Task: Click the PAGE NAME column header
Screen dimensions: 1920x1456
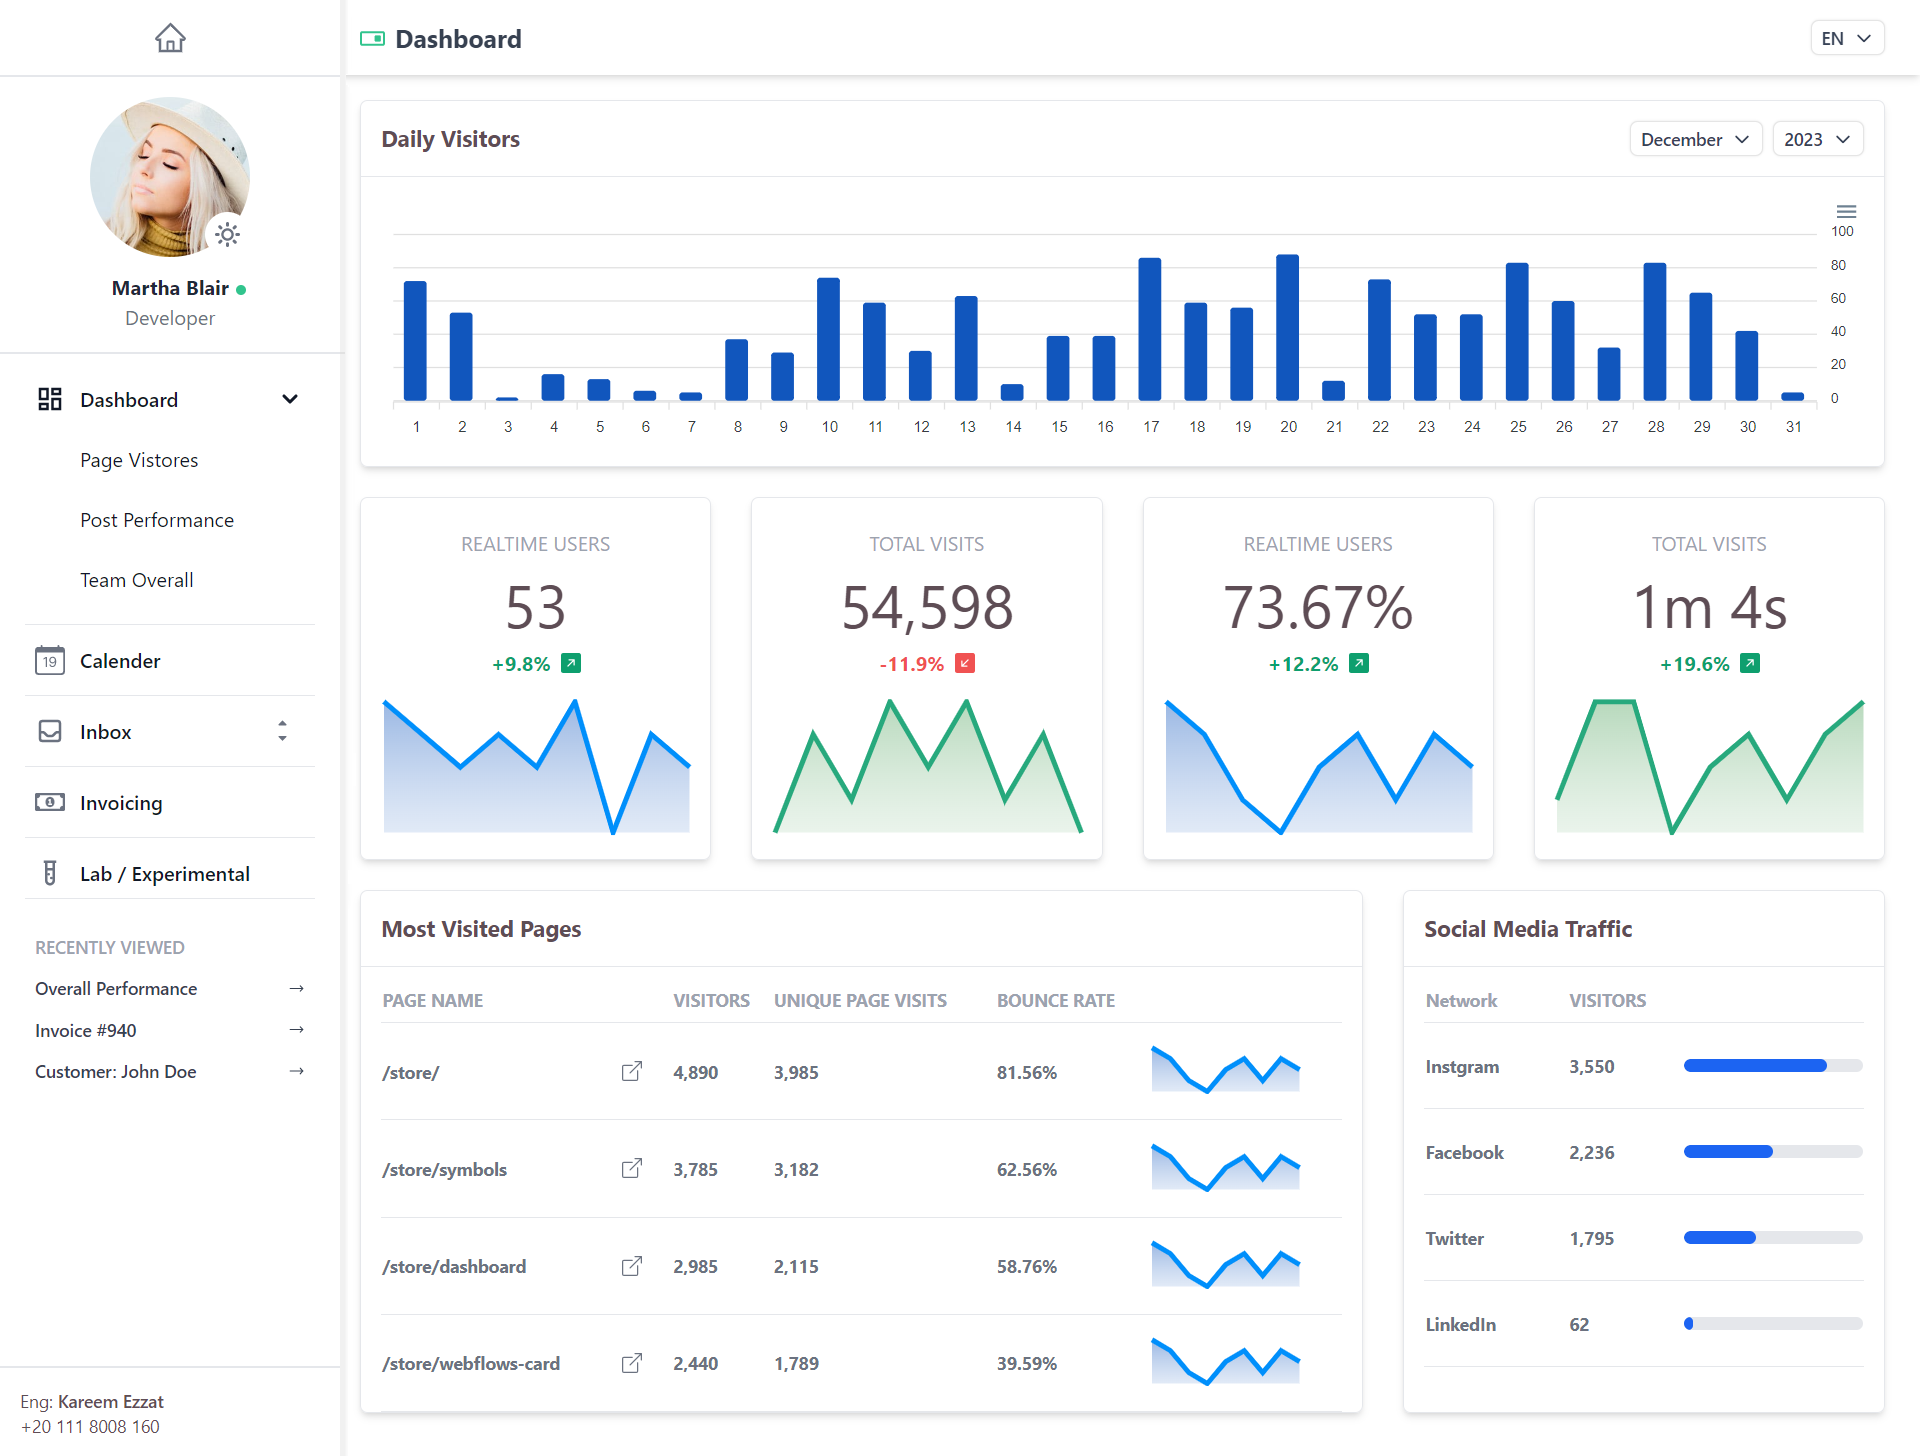Action: pos(432,1000)
